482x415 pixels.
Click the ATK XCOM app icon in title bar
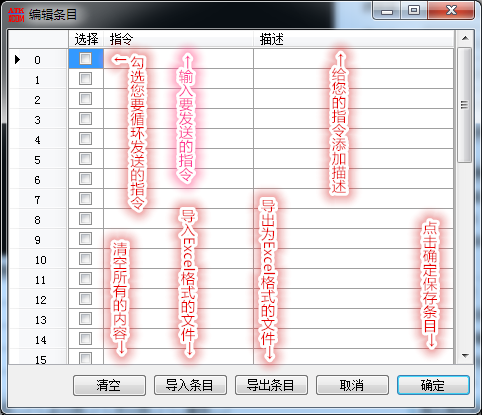[x=16, y=15]
